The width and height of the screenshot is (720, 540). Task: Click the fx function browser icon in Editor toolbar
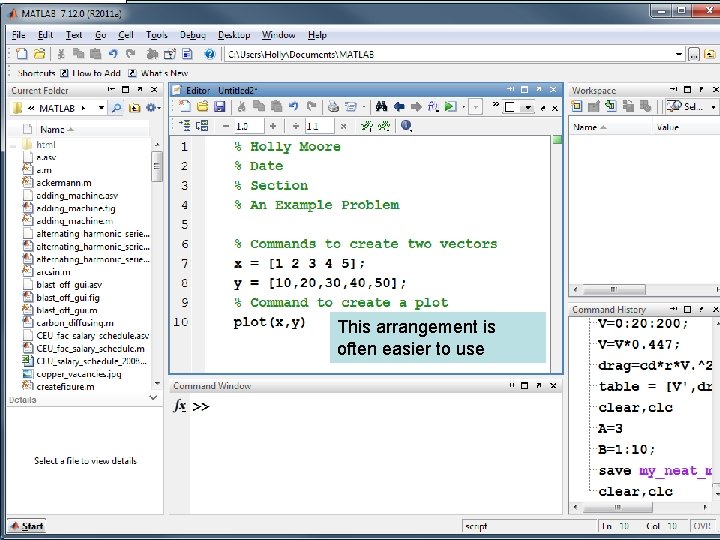tap(433, 107)
